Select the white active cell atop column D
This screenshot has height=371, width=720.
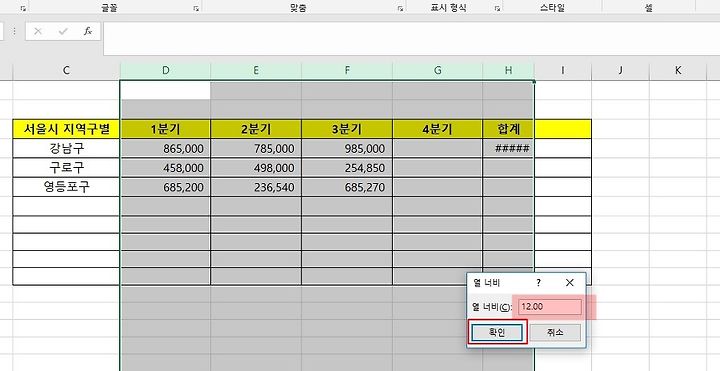(165, 90)
